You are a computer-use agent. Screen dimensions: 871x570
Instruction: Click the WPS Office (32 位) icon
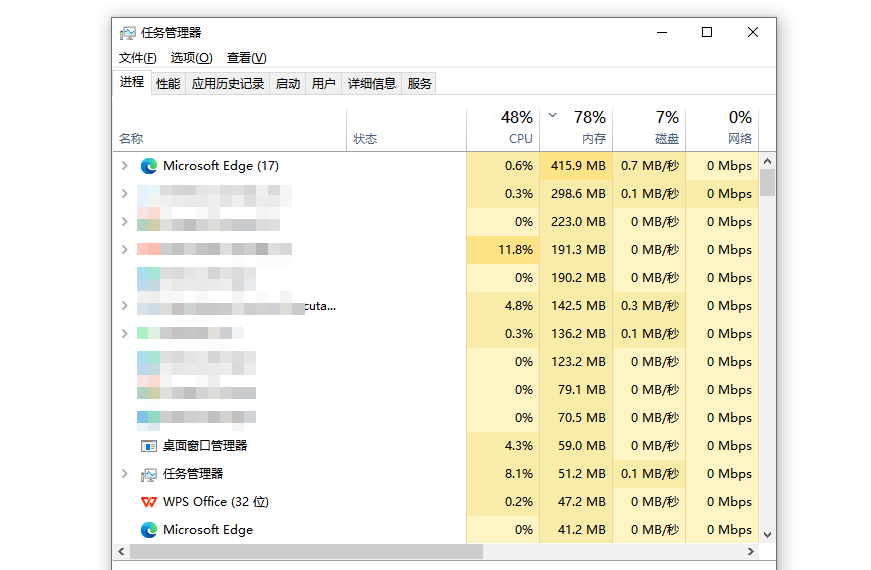click(149, 502)
